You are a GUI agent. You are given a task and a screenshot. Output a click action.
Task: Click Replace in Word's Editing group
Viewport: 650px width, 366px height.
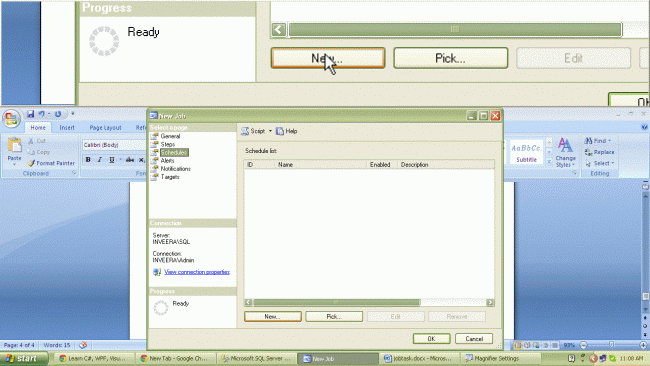coord(599,152)
